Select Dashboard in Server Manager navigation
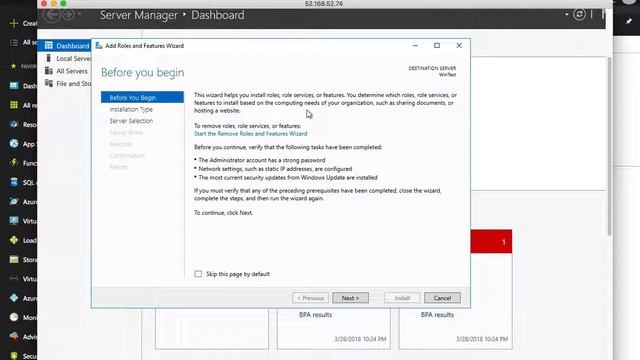 pos(64,45)
